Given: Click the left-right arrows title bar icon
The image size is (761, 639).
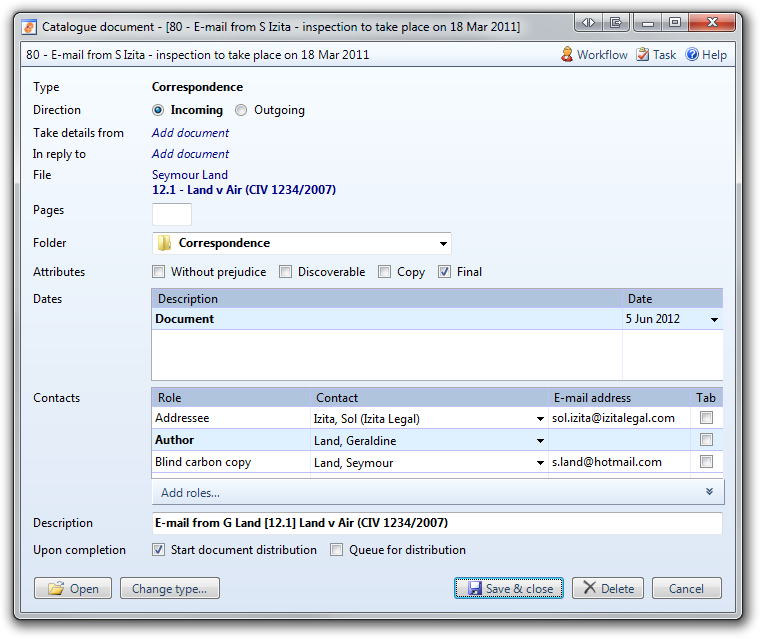Looking at the screenshot, I should click(588, 22).
